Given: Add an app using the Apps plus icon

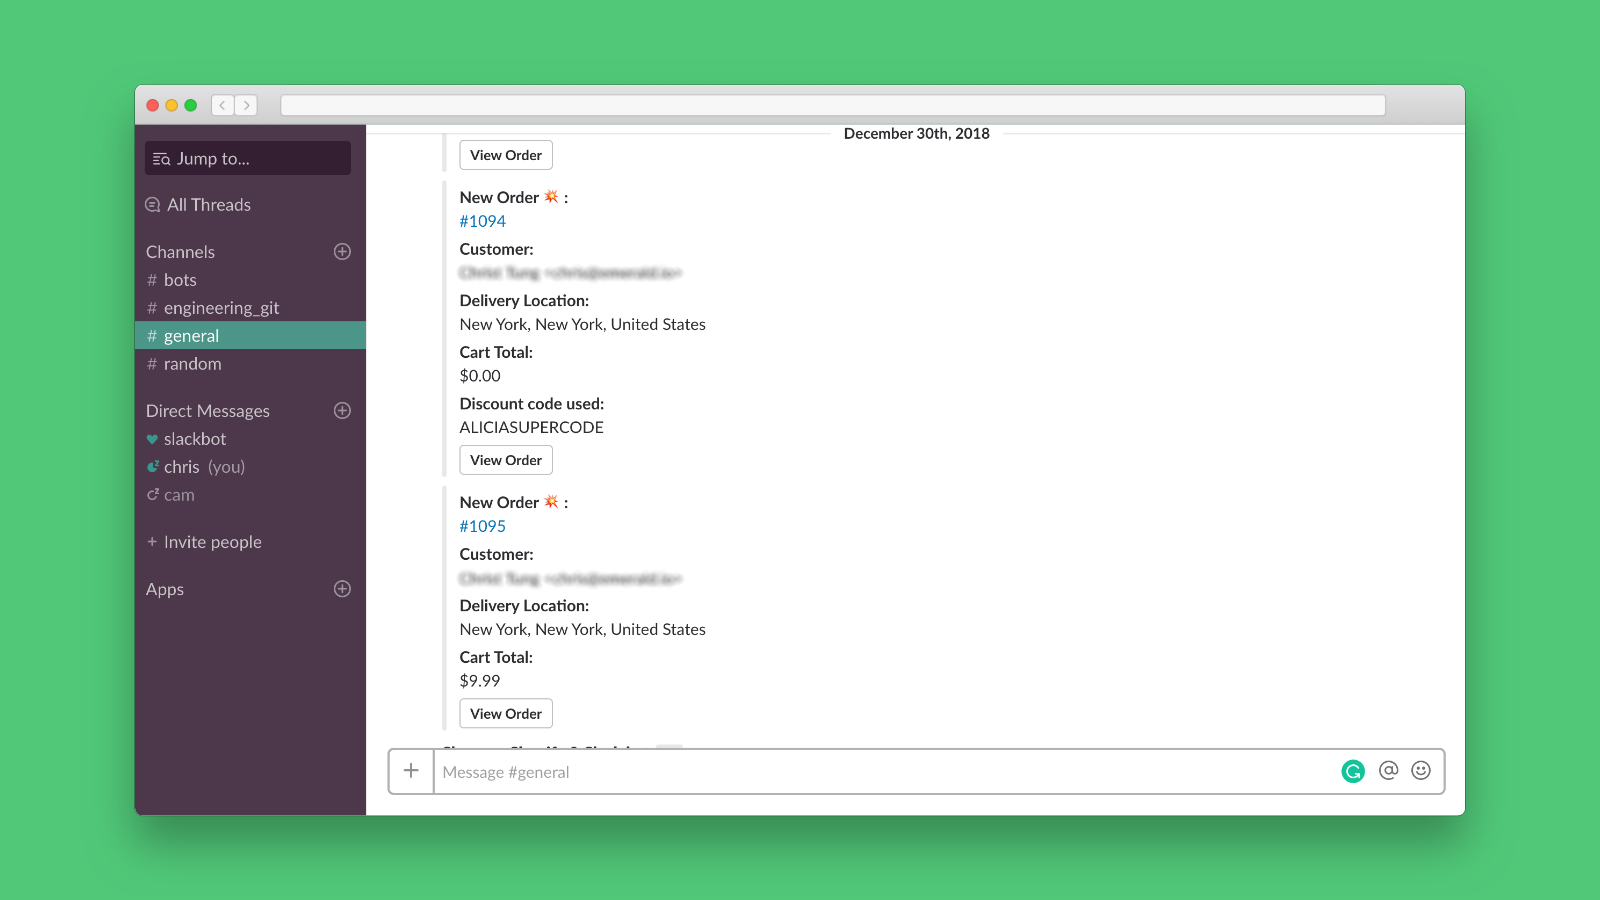Looking at the screenshot, I should tap(343, 589).
